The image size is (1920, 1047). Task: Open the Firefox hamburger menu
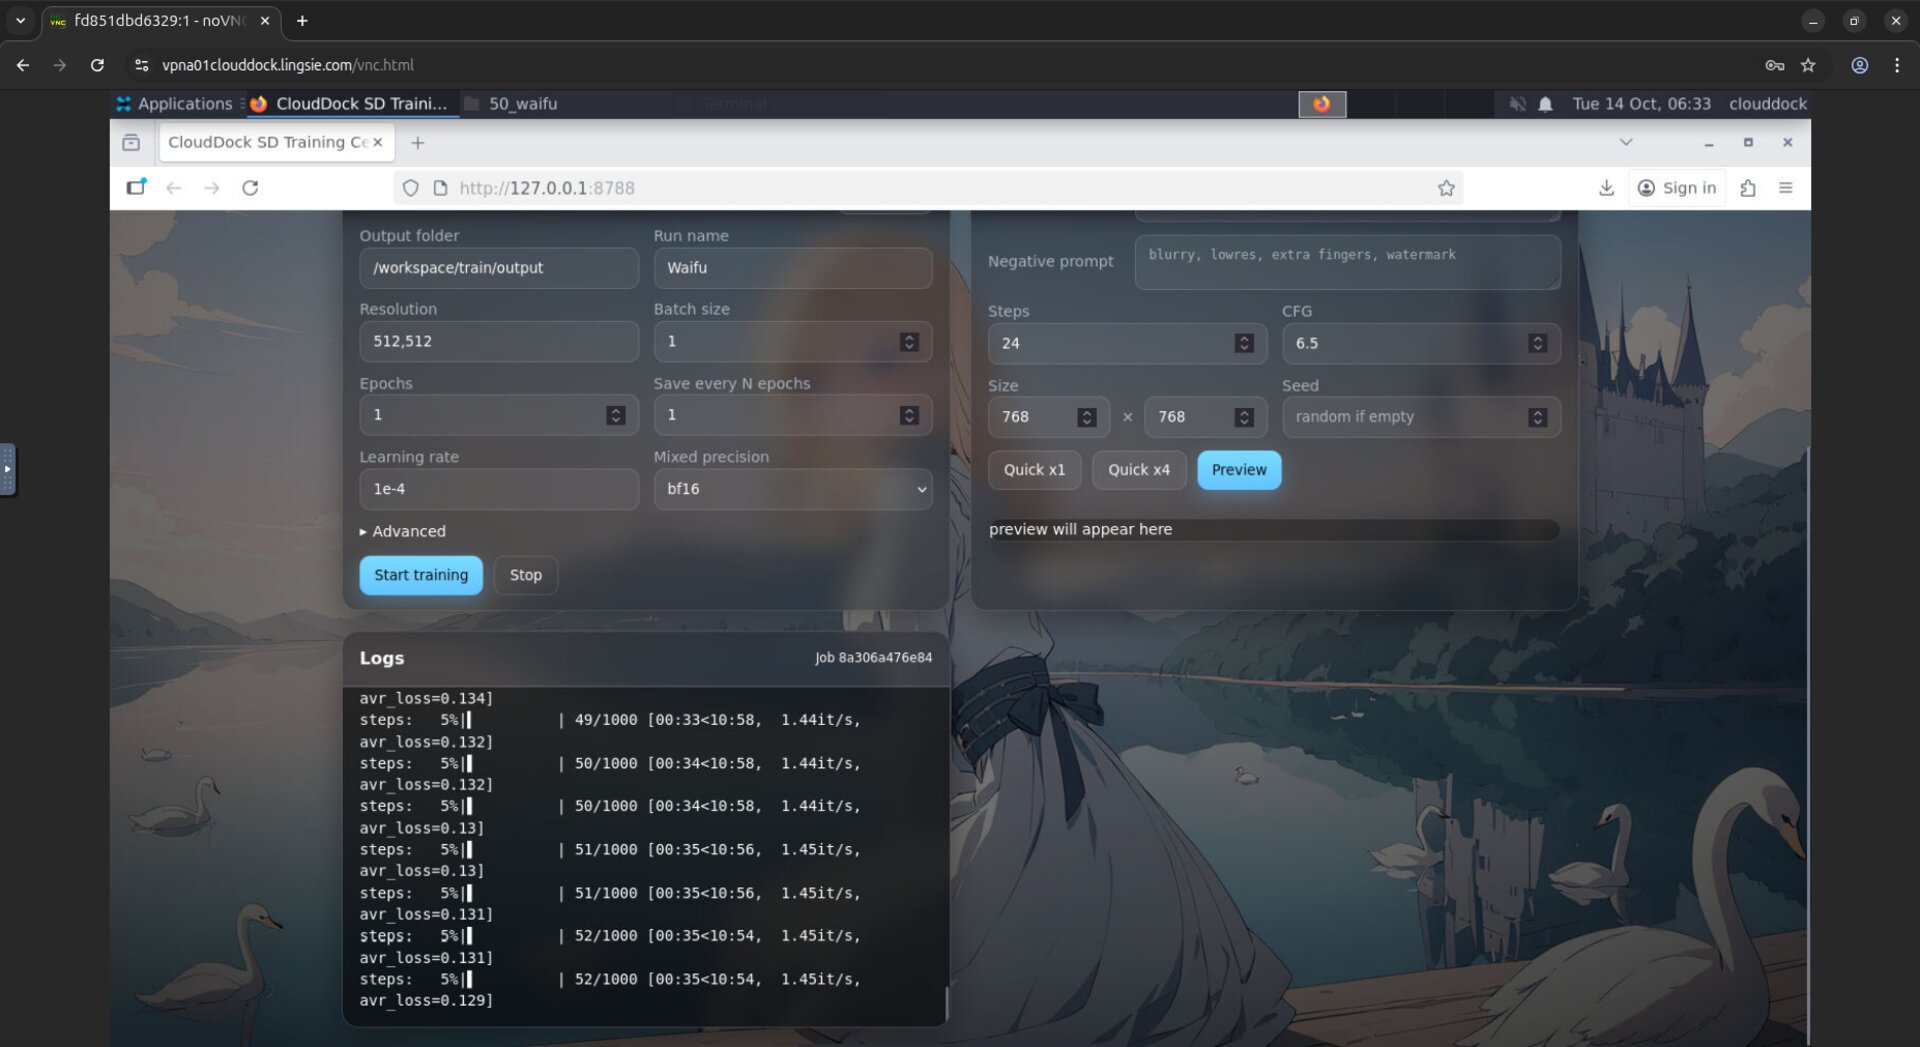point(1787,187)
